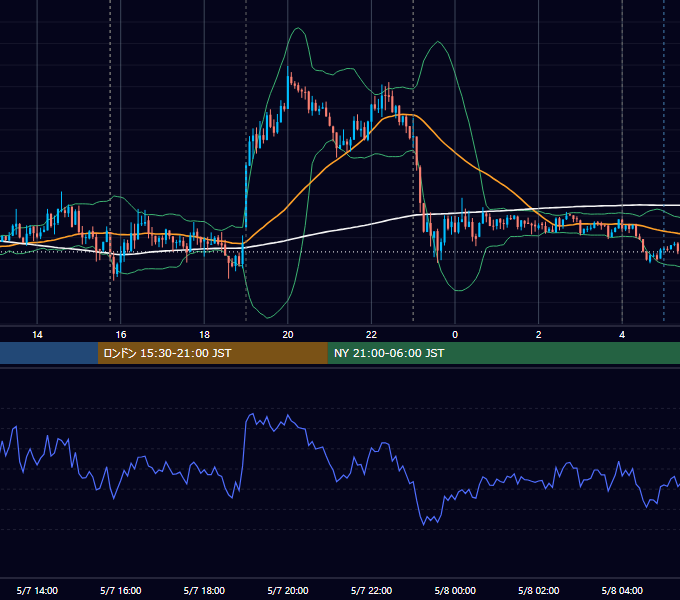
Task: Click hour label 2 on chart axis
Action: 539,335
